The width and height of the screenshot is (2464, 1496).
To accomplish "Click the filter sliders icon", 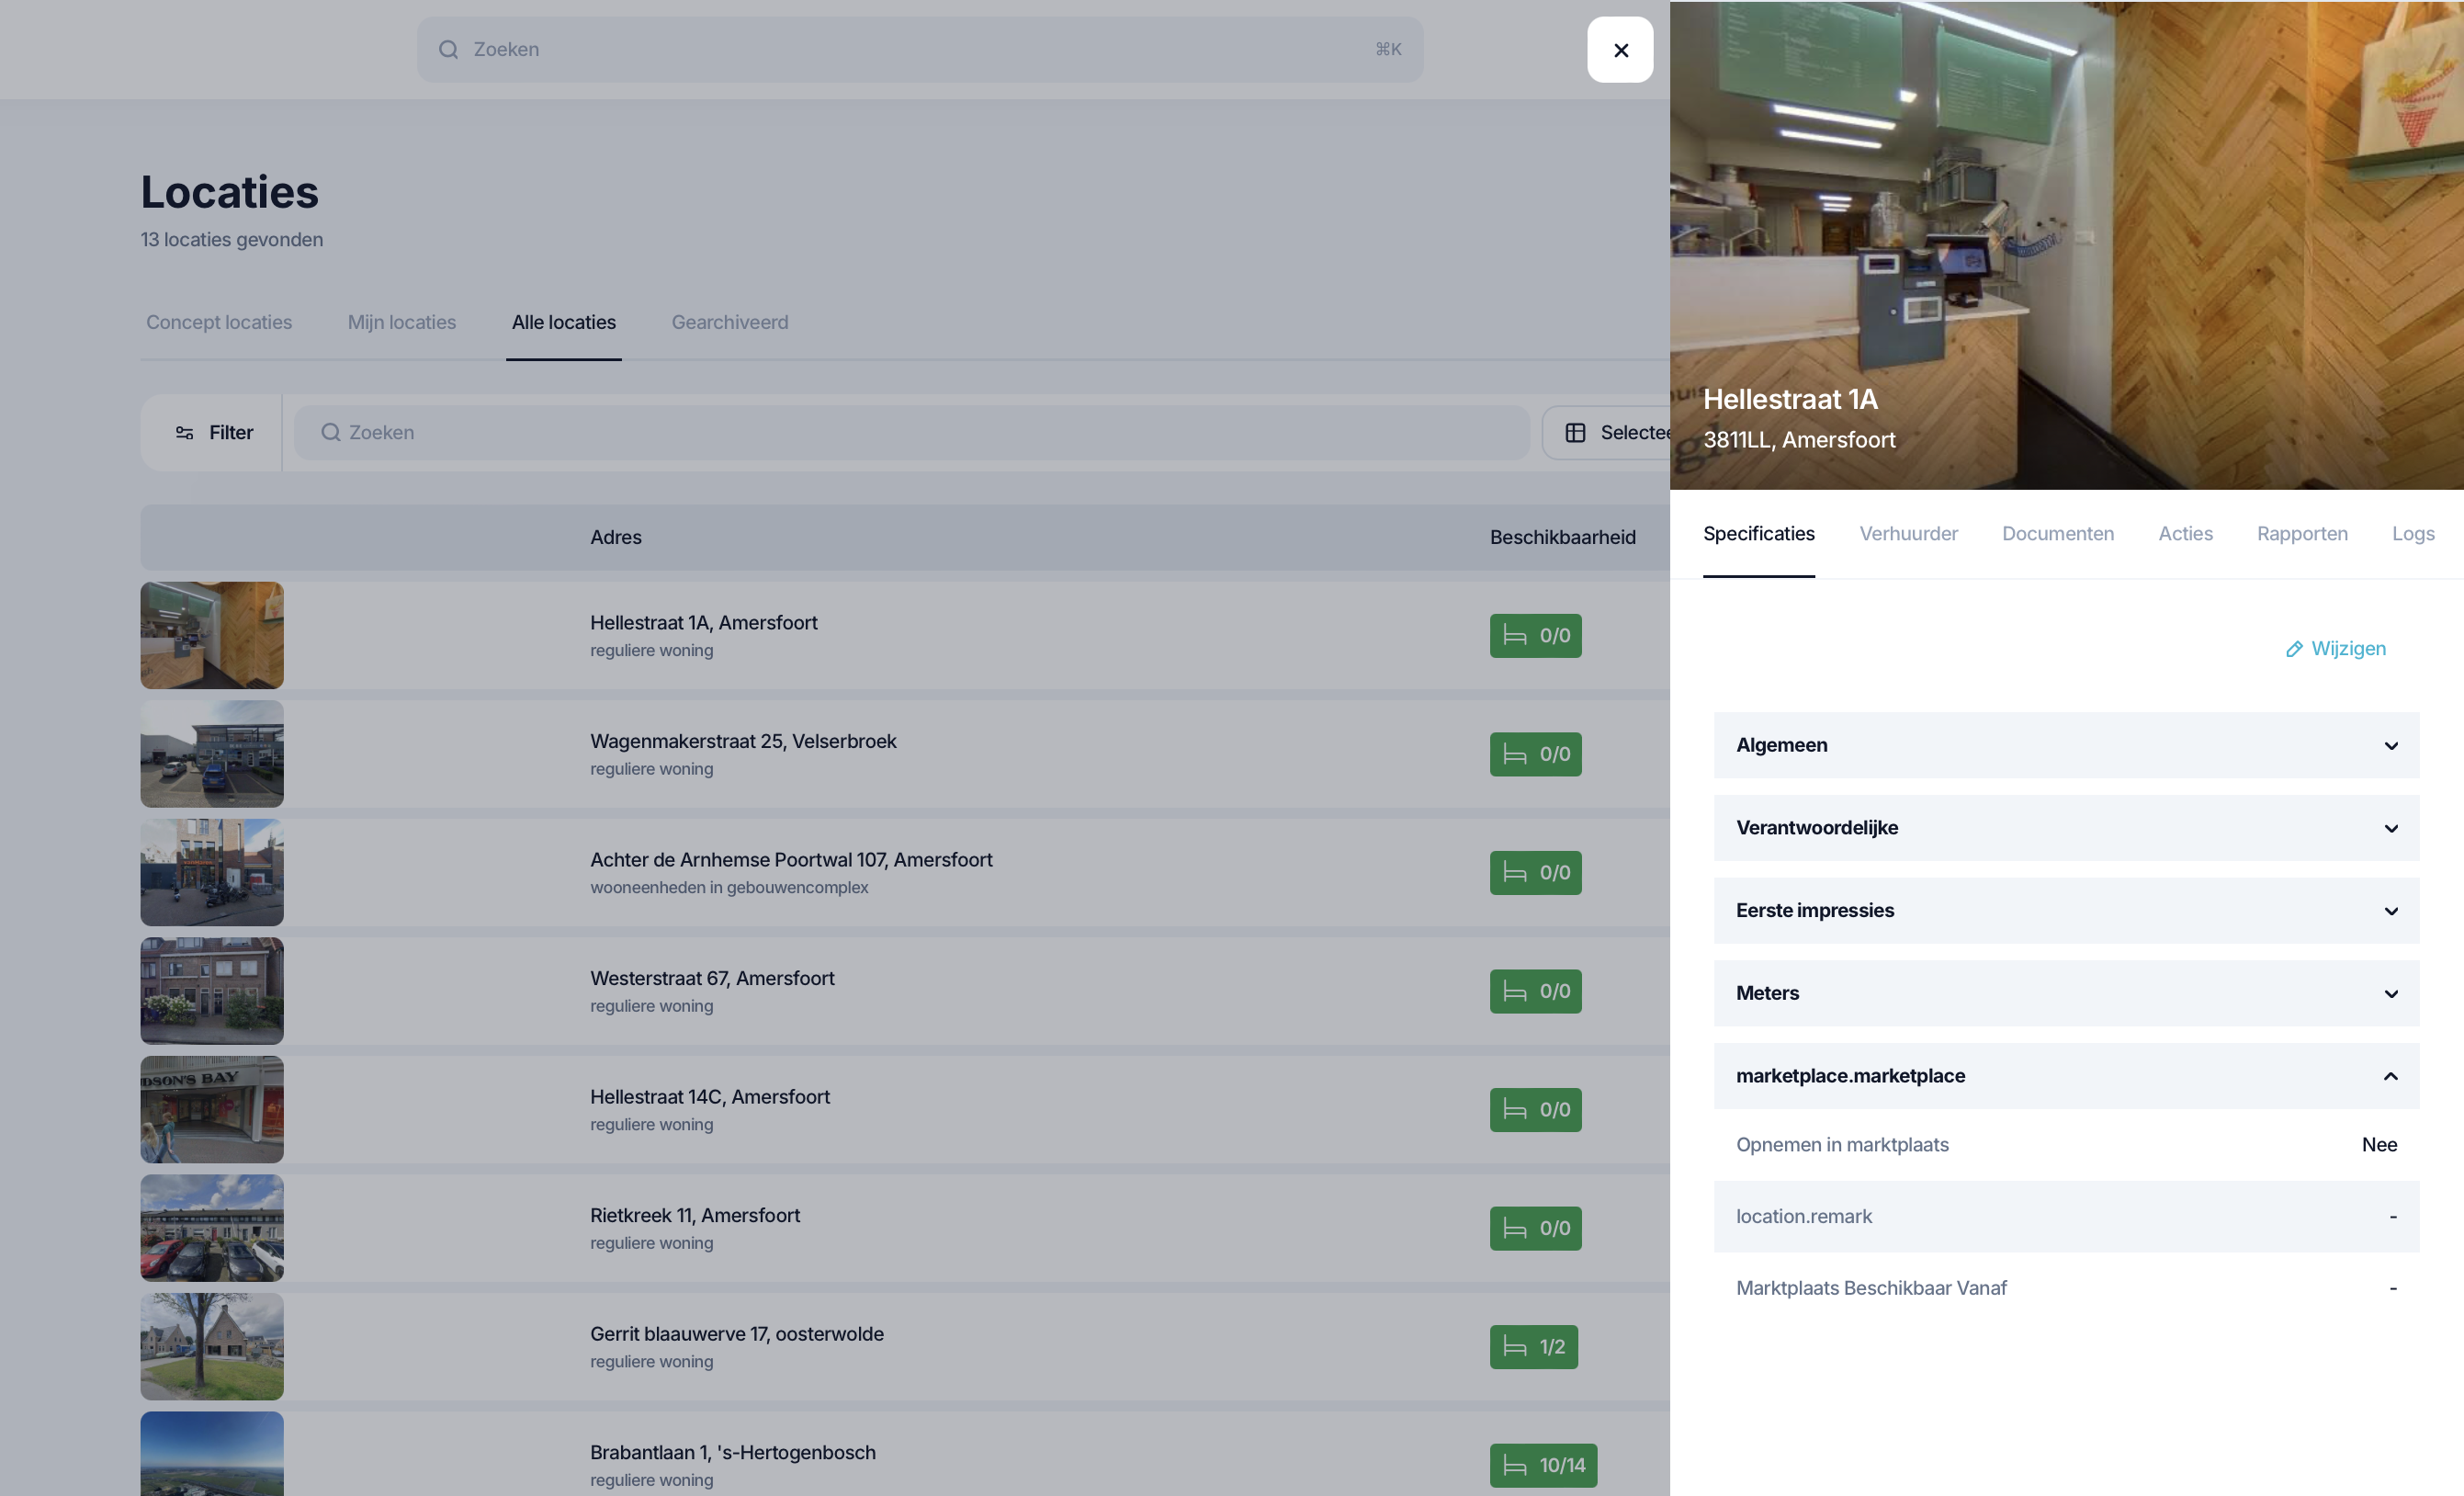I will [184, 433].
